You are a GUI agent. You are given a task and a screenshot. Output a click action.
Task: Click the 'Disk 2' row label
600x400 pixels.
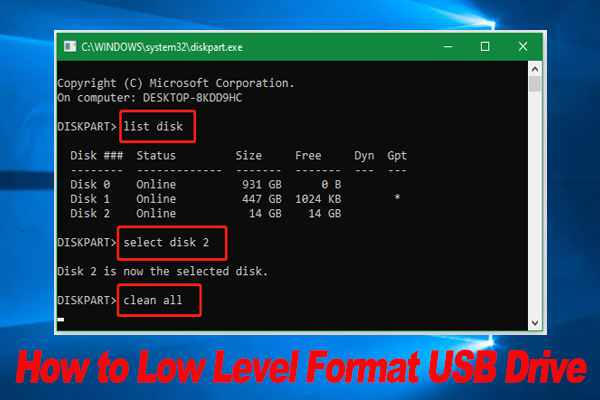click(90, 214)
